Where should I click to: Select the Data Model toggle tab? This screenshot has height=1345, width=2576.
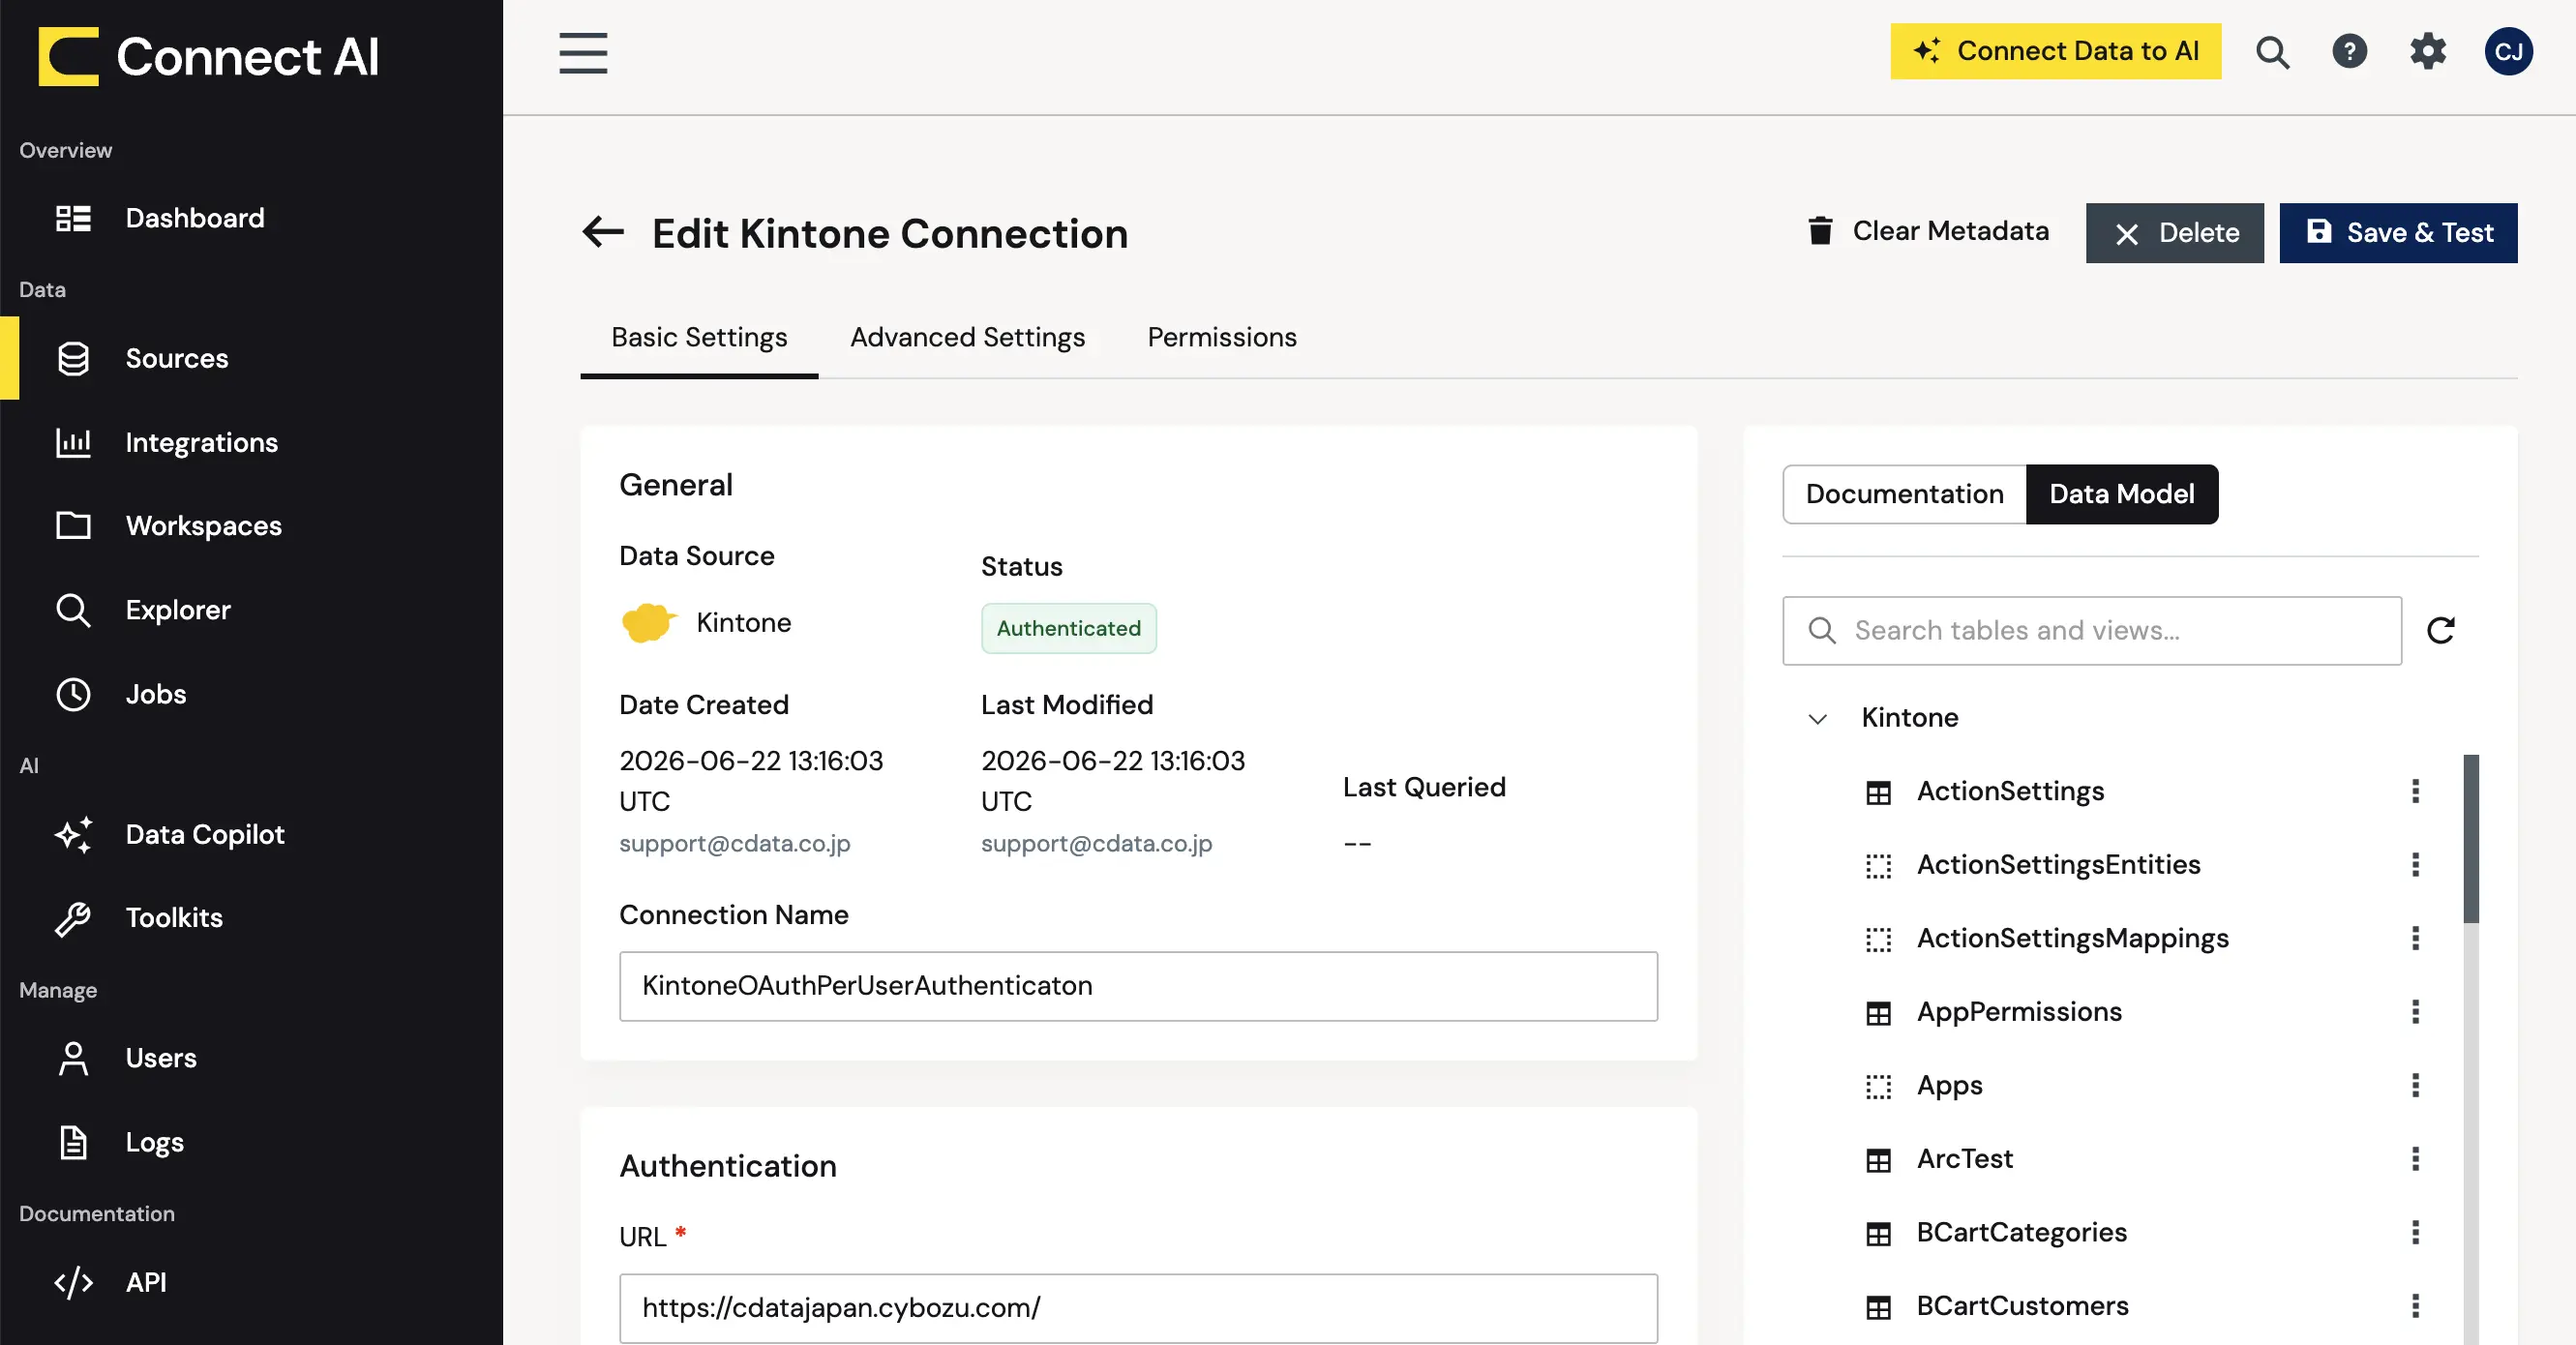(2122, 494)
